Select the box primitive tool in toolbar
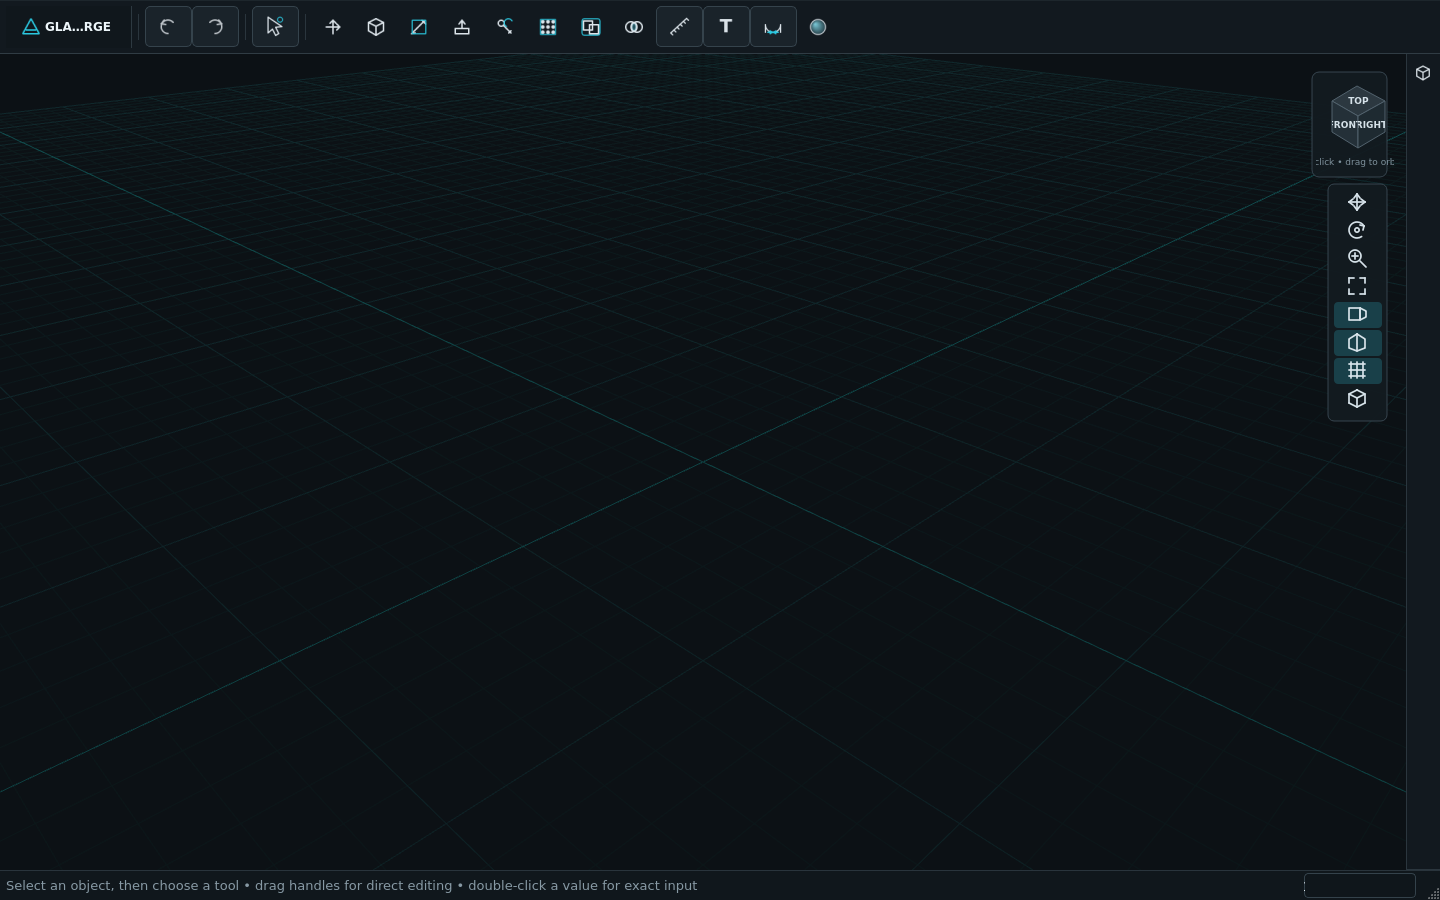 376,27
